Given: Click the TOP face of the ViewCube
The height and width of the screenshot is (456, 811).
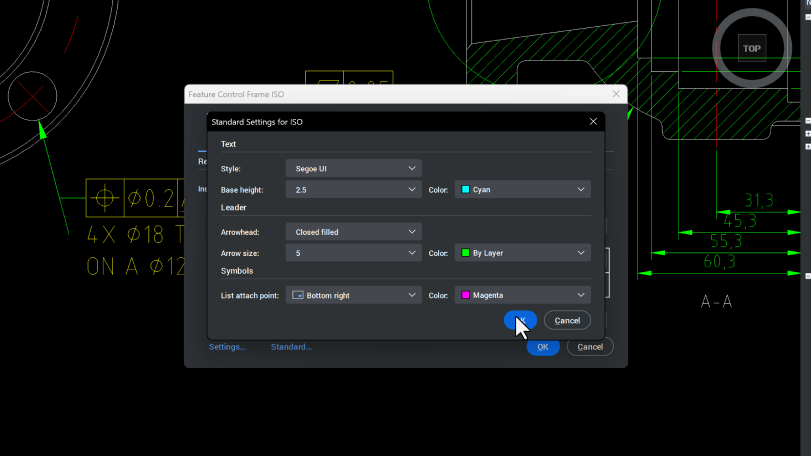Looking at the screenshot, I should pos(752,49).
